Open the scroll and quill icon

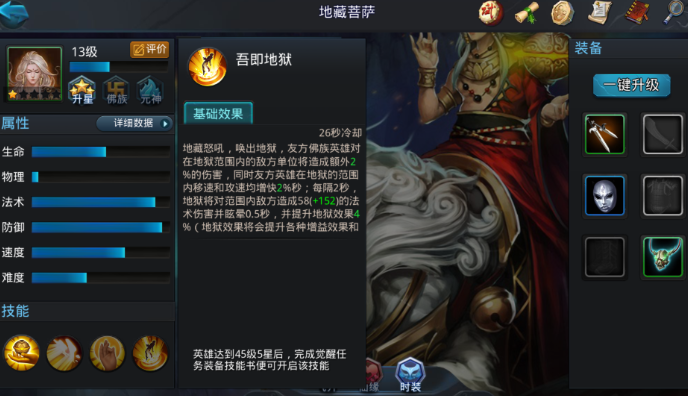click(600, 13)
